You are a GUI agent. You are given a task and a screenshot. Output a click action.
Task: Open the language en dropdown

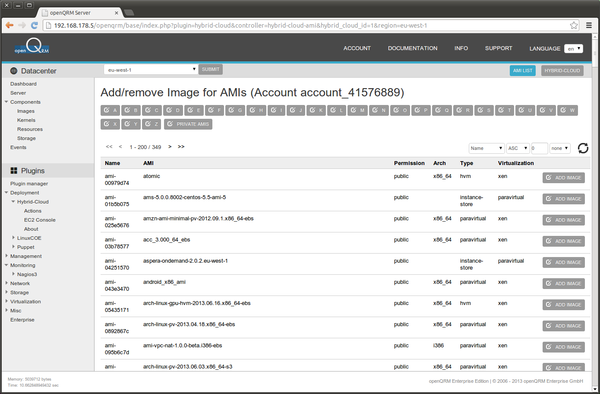tap(573, 49)
